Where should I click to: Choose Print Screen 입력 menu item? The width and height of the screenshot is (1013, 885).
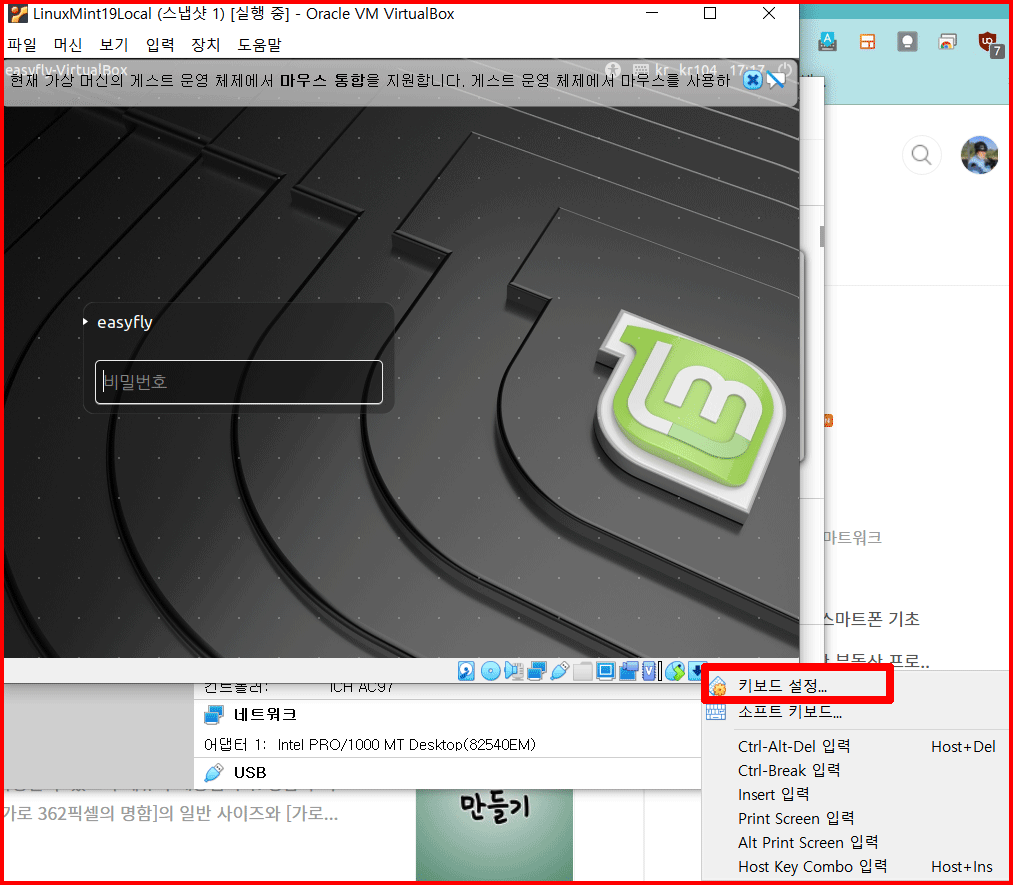click(857, 818)
